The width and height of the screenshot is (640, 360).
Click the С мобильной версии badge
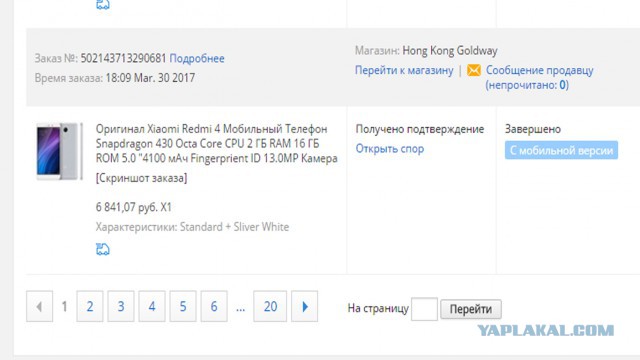(561, 150)
